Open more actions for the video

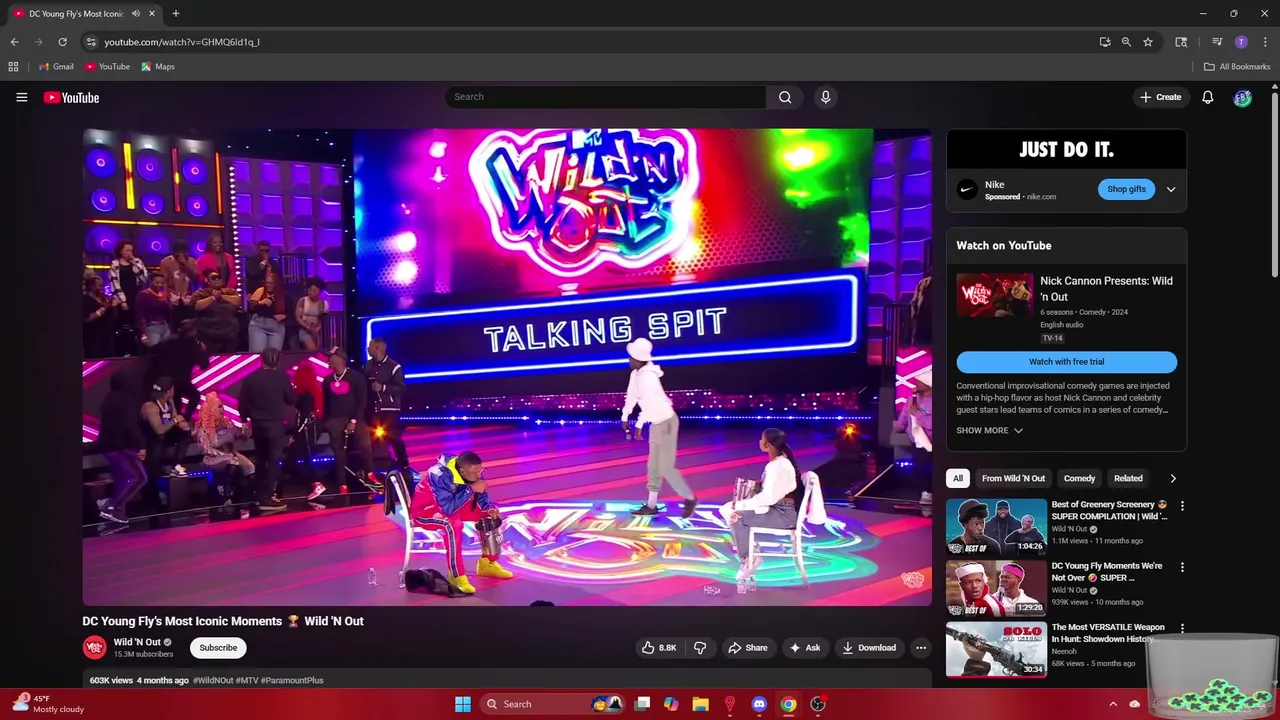(x=921, y=647)
